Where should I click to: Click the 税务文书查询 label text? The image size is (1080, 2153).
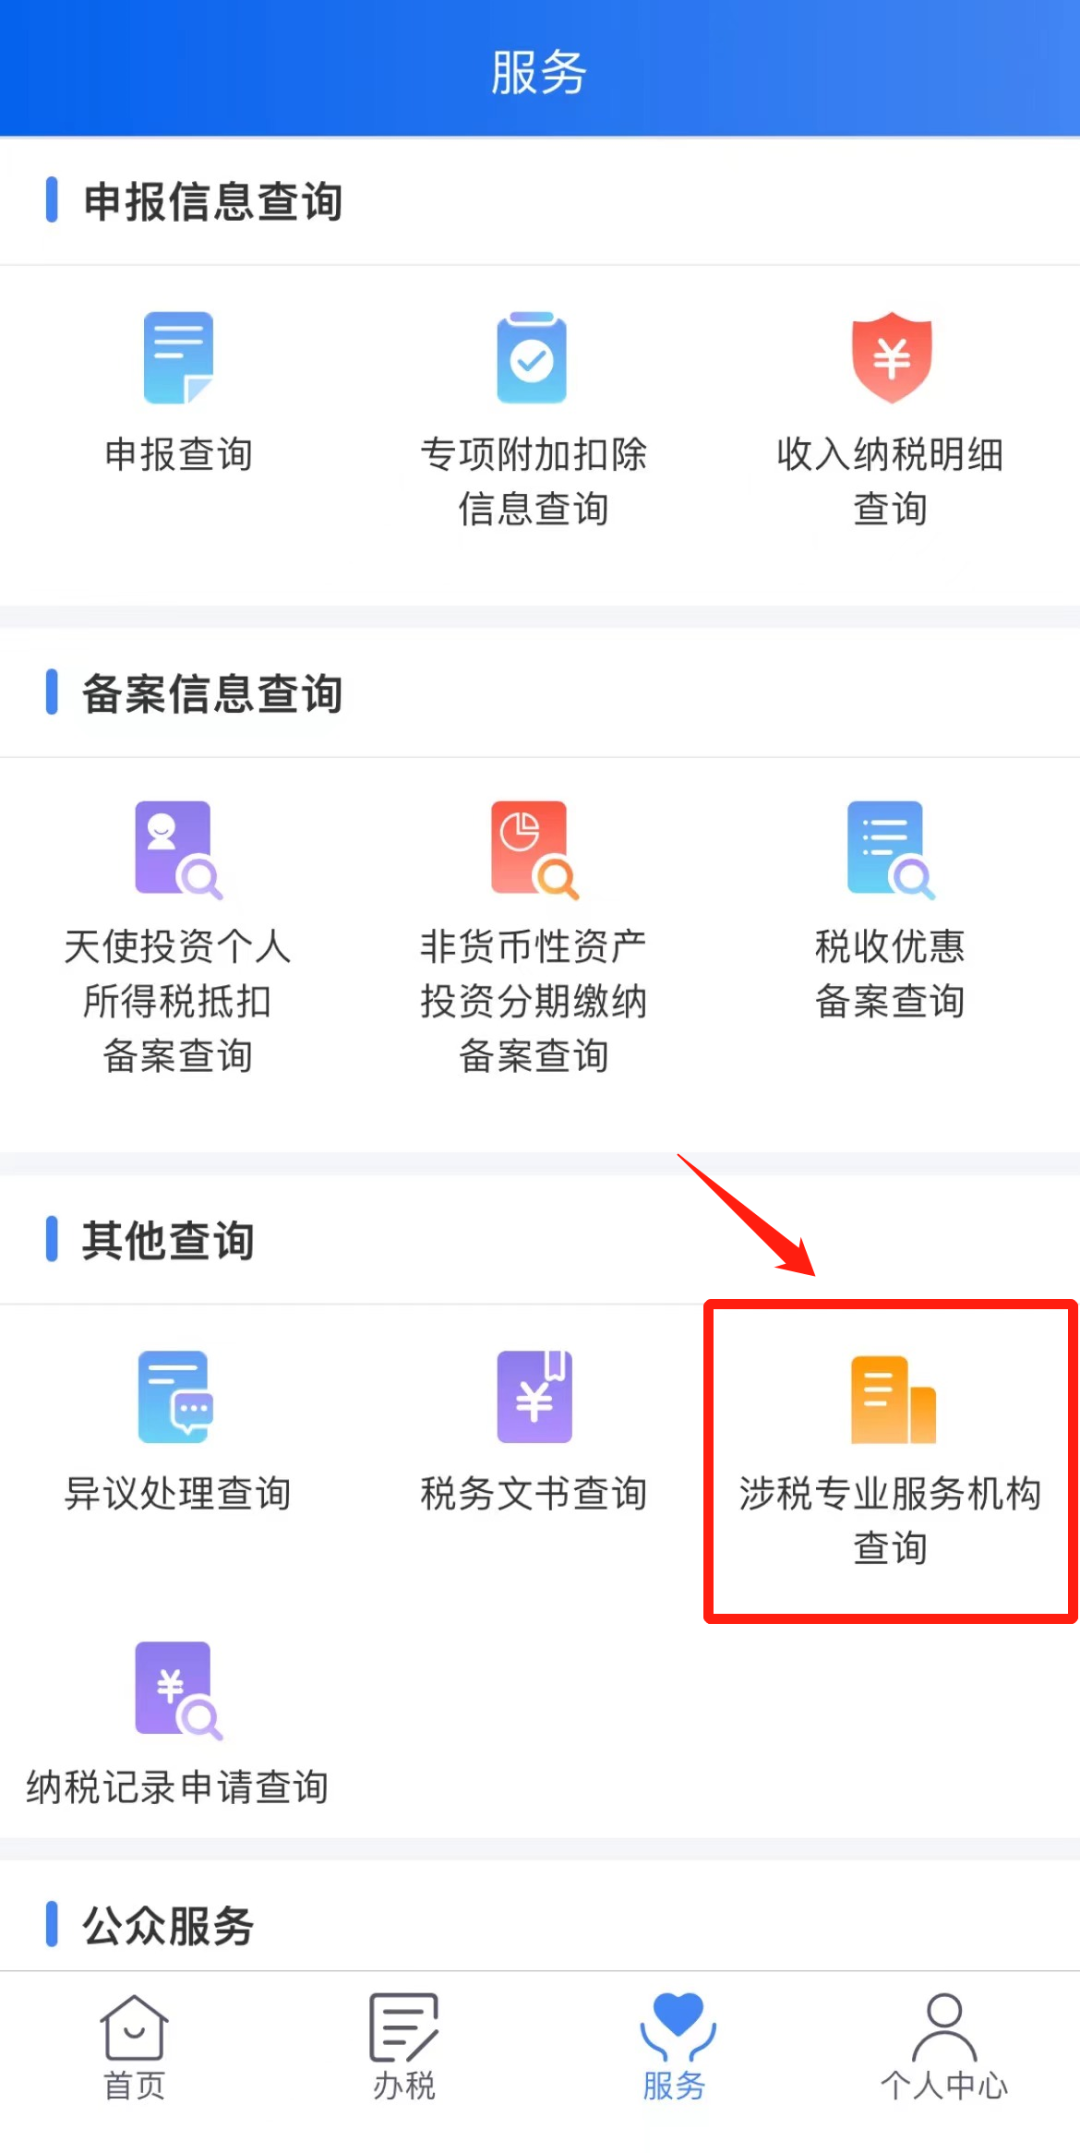tap(534, 1494)
